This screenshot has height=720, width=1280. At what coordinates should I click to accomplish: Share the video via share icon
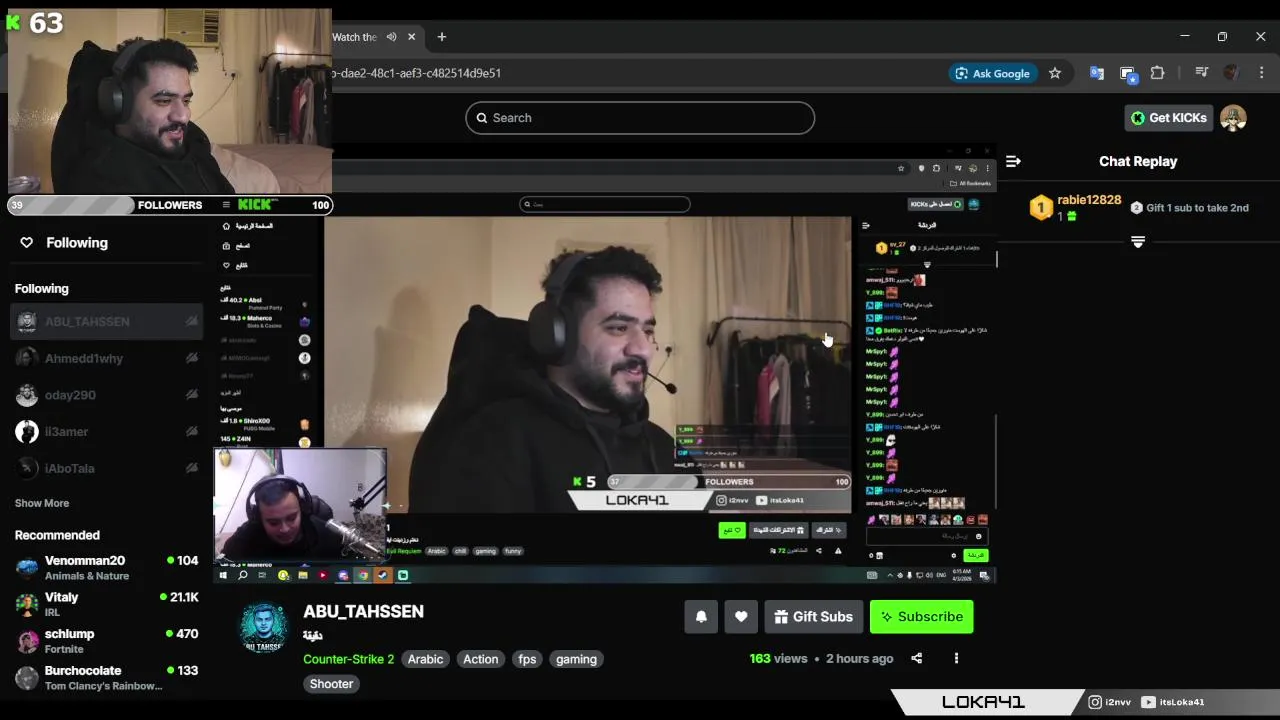tap(917, 658)
